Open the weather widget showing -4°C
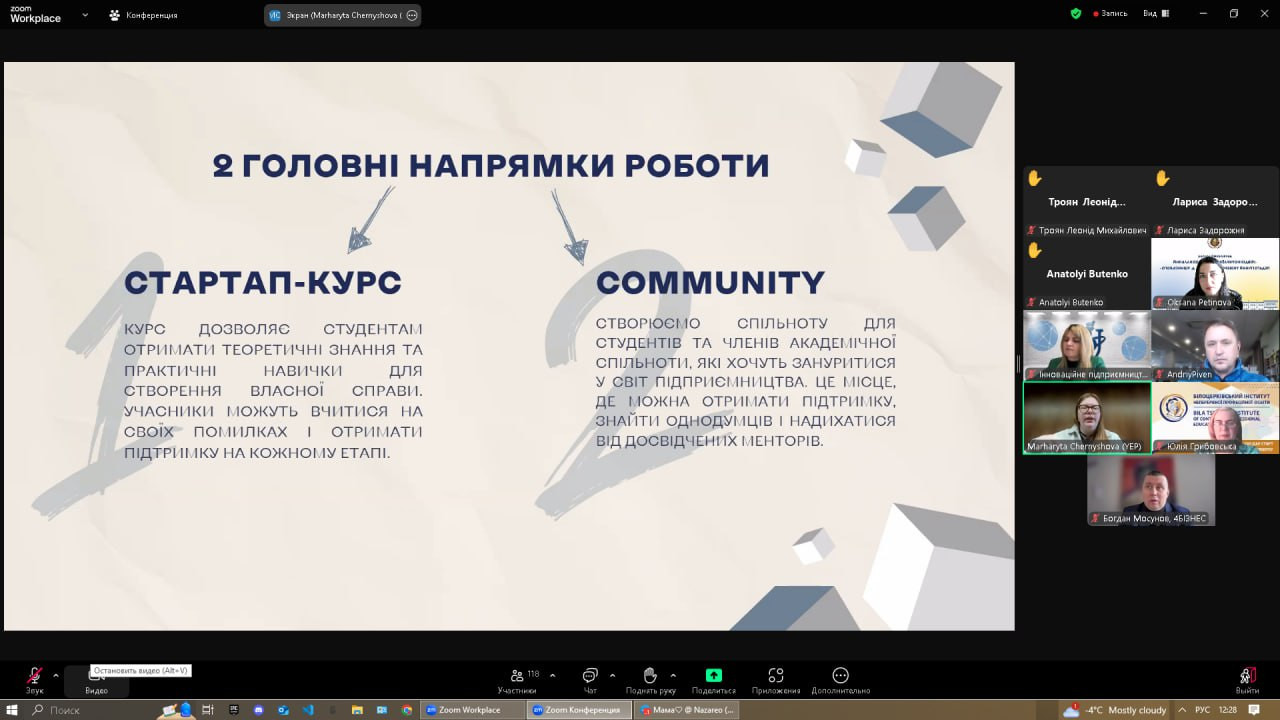Screen dimensions: 1280x720 click(x=1115, y=710)
